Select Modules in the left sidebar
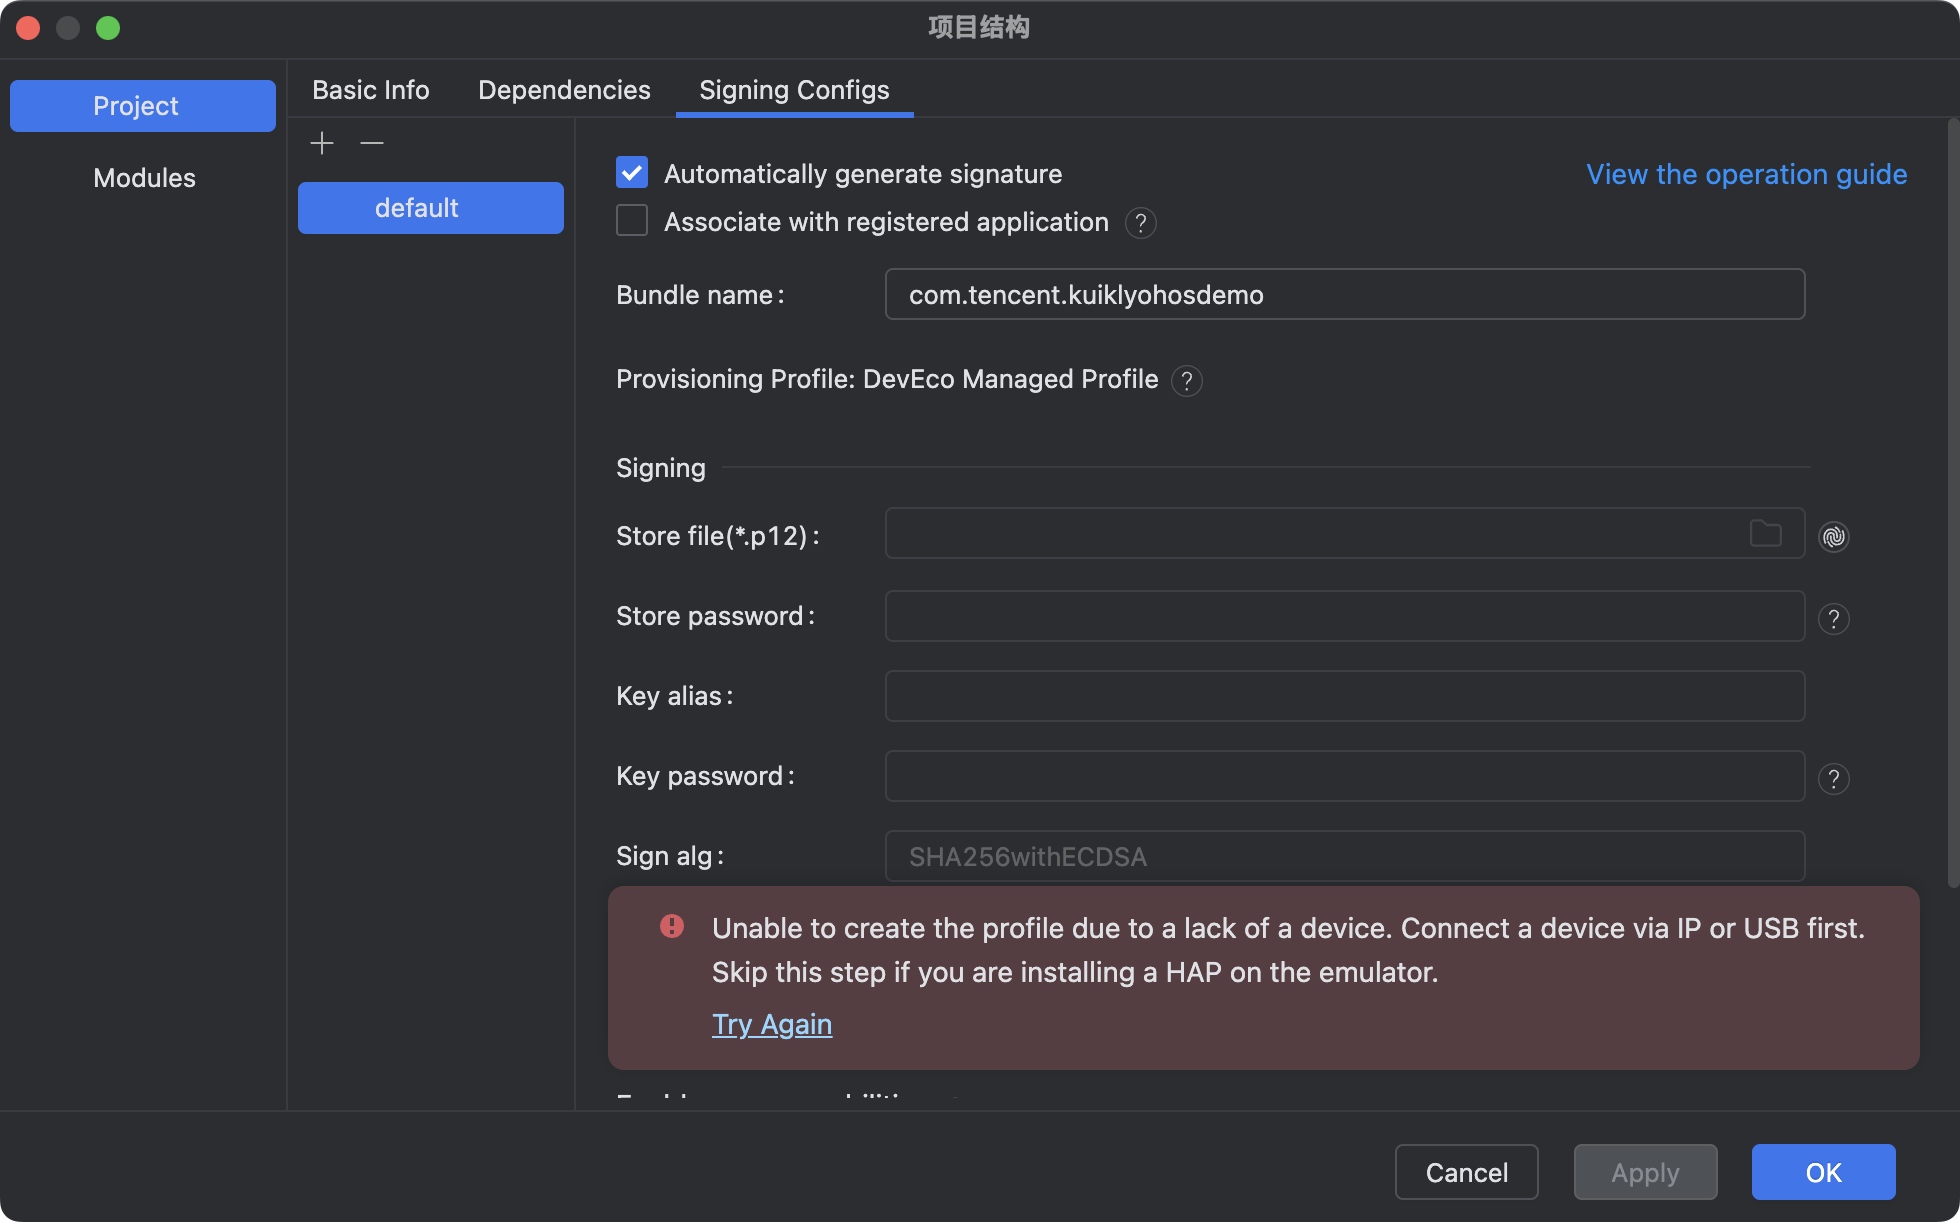This screenshot has height=1222, width=1960. coord(144,178)
